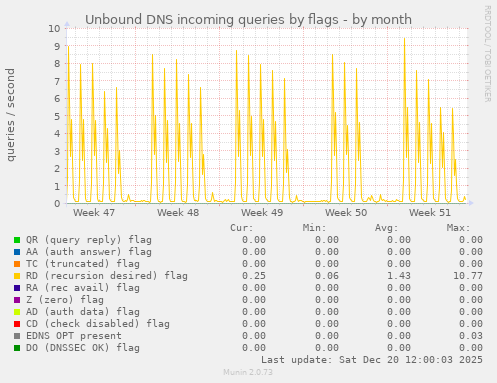Click the 'Avg:' column header
This screenshot has height=383, width=497.
coord(387,228)
